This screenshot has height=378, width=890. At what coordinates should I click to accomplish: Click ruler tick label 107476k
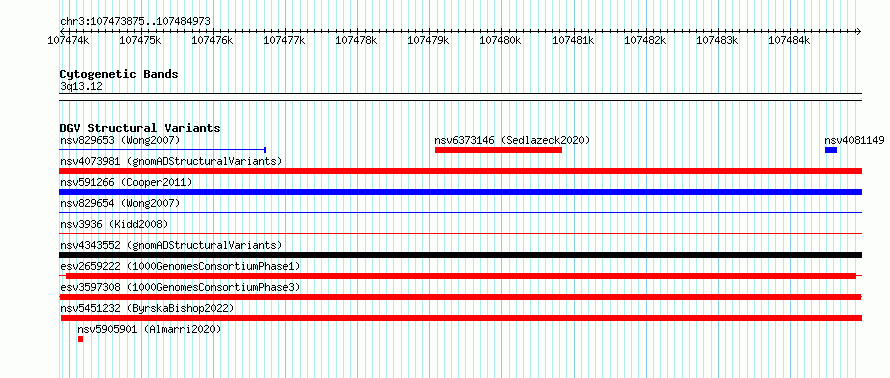click(212, 40)
